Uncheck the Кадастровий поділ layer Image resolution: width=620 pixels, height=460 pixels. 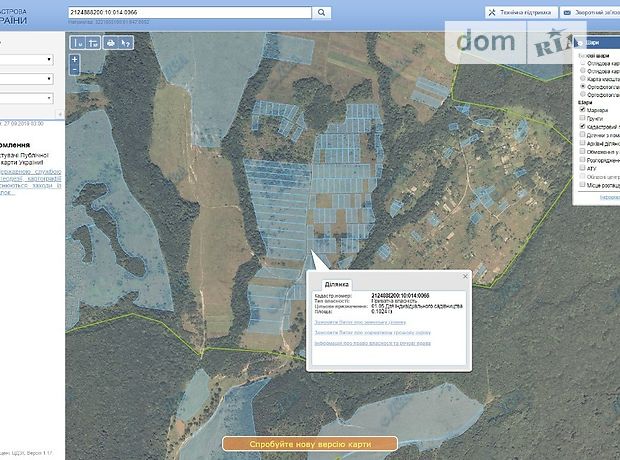582,126
